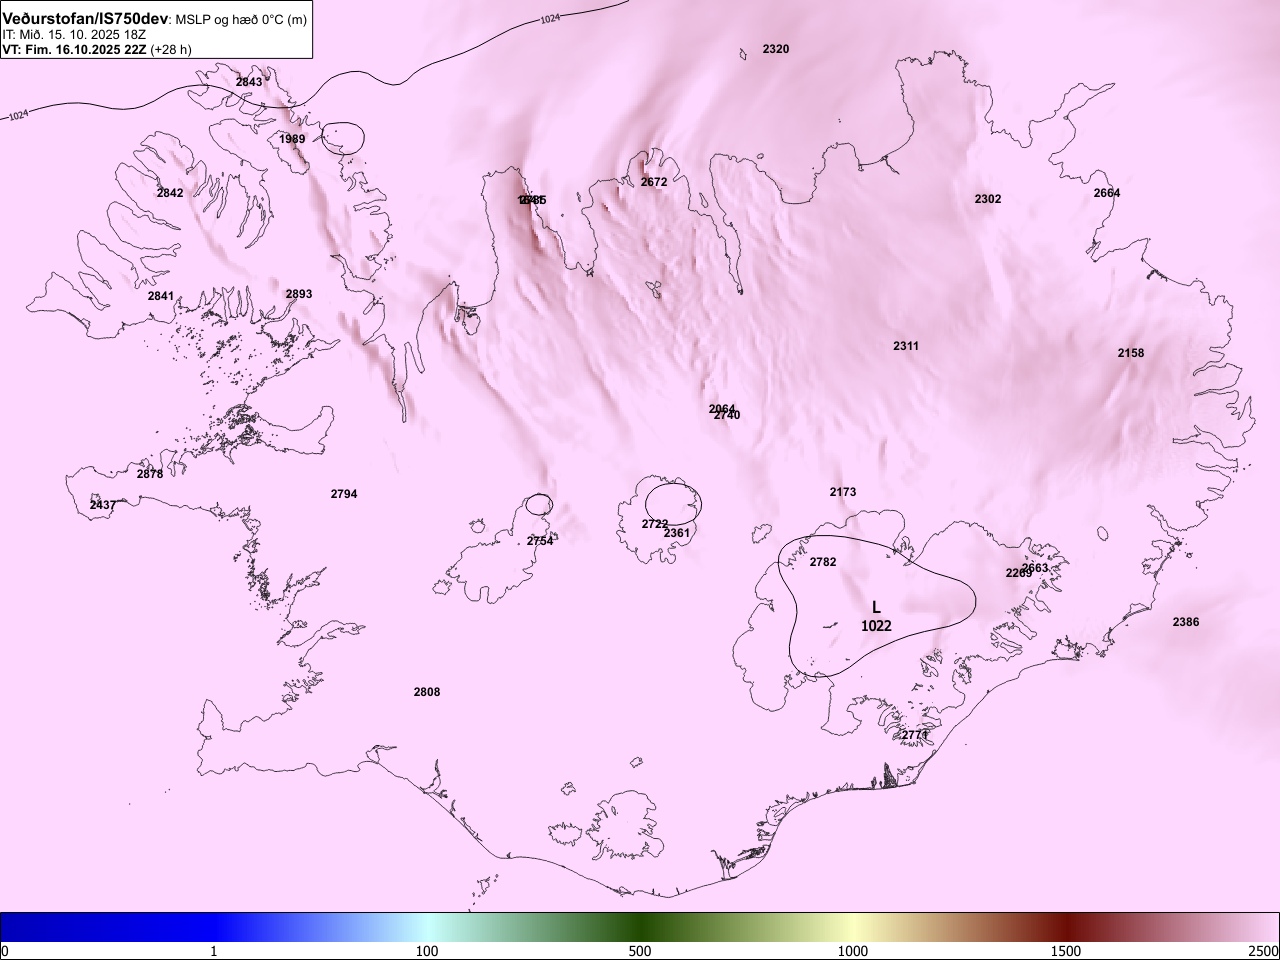Click the 2437 value label
The width and height of the screenshot is (1280, 960).
click(x=103, y=505)
